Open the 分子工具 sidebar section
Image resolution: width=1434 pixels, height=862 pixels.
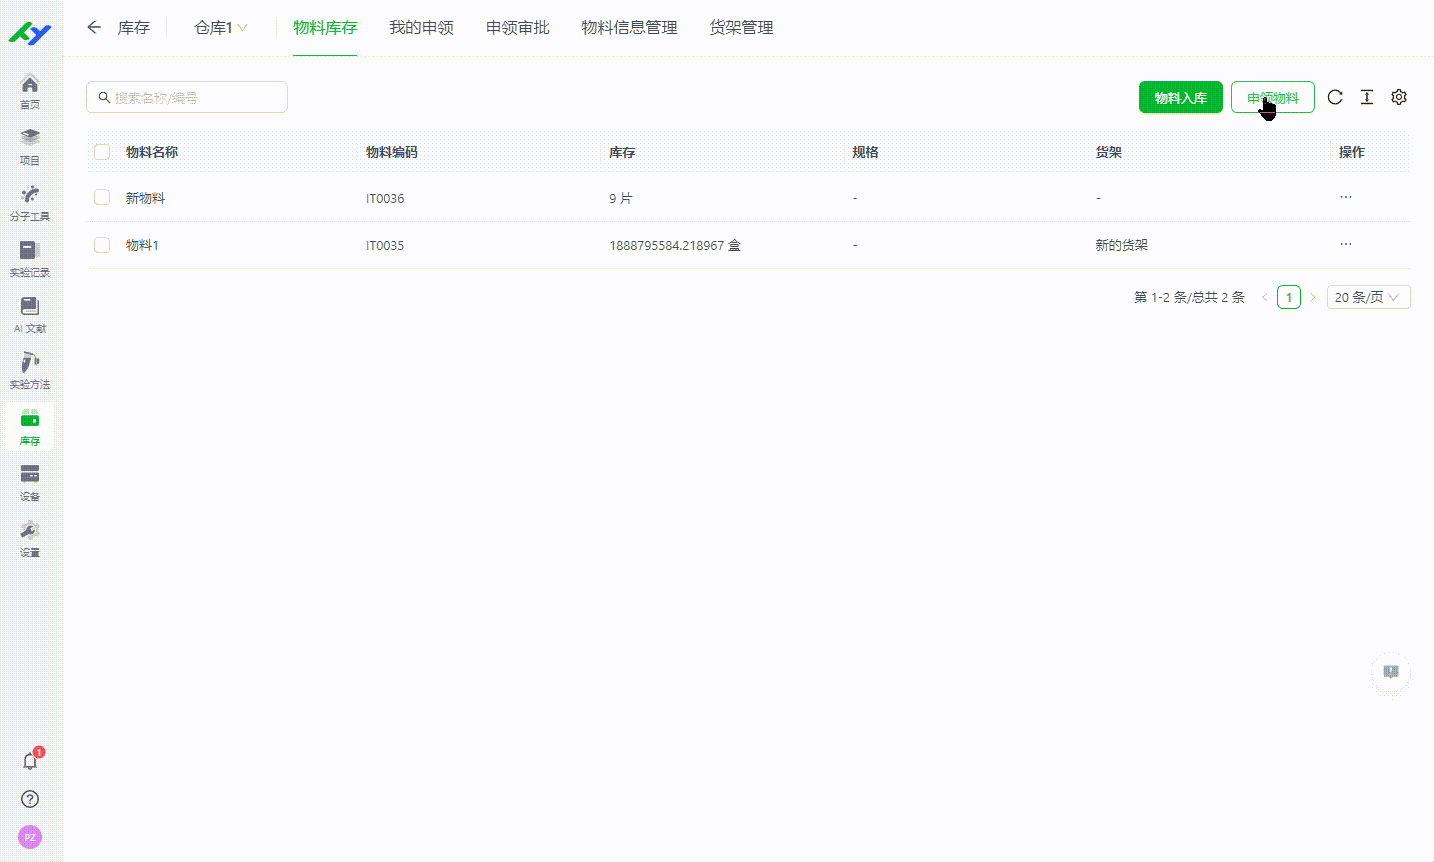click(29, 200)
